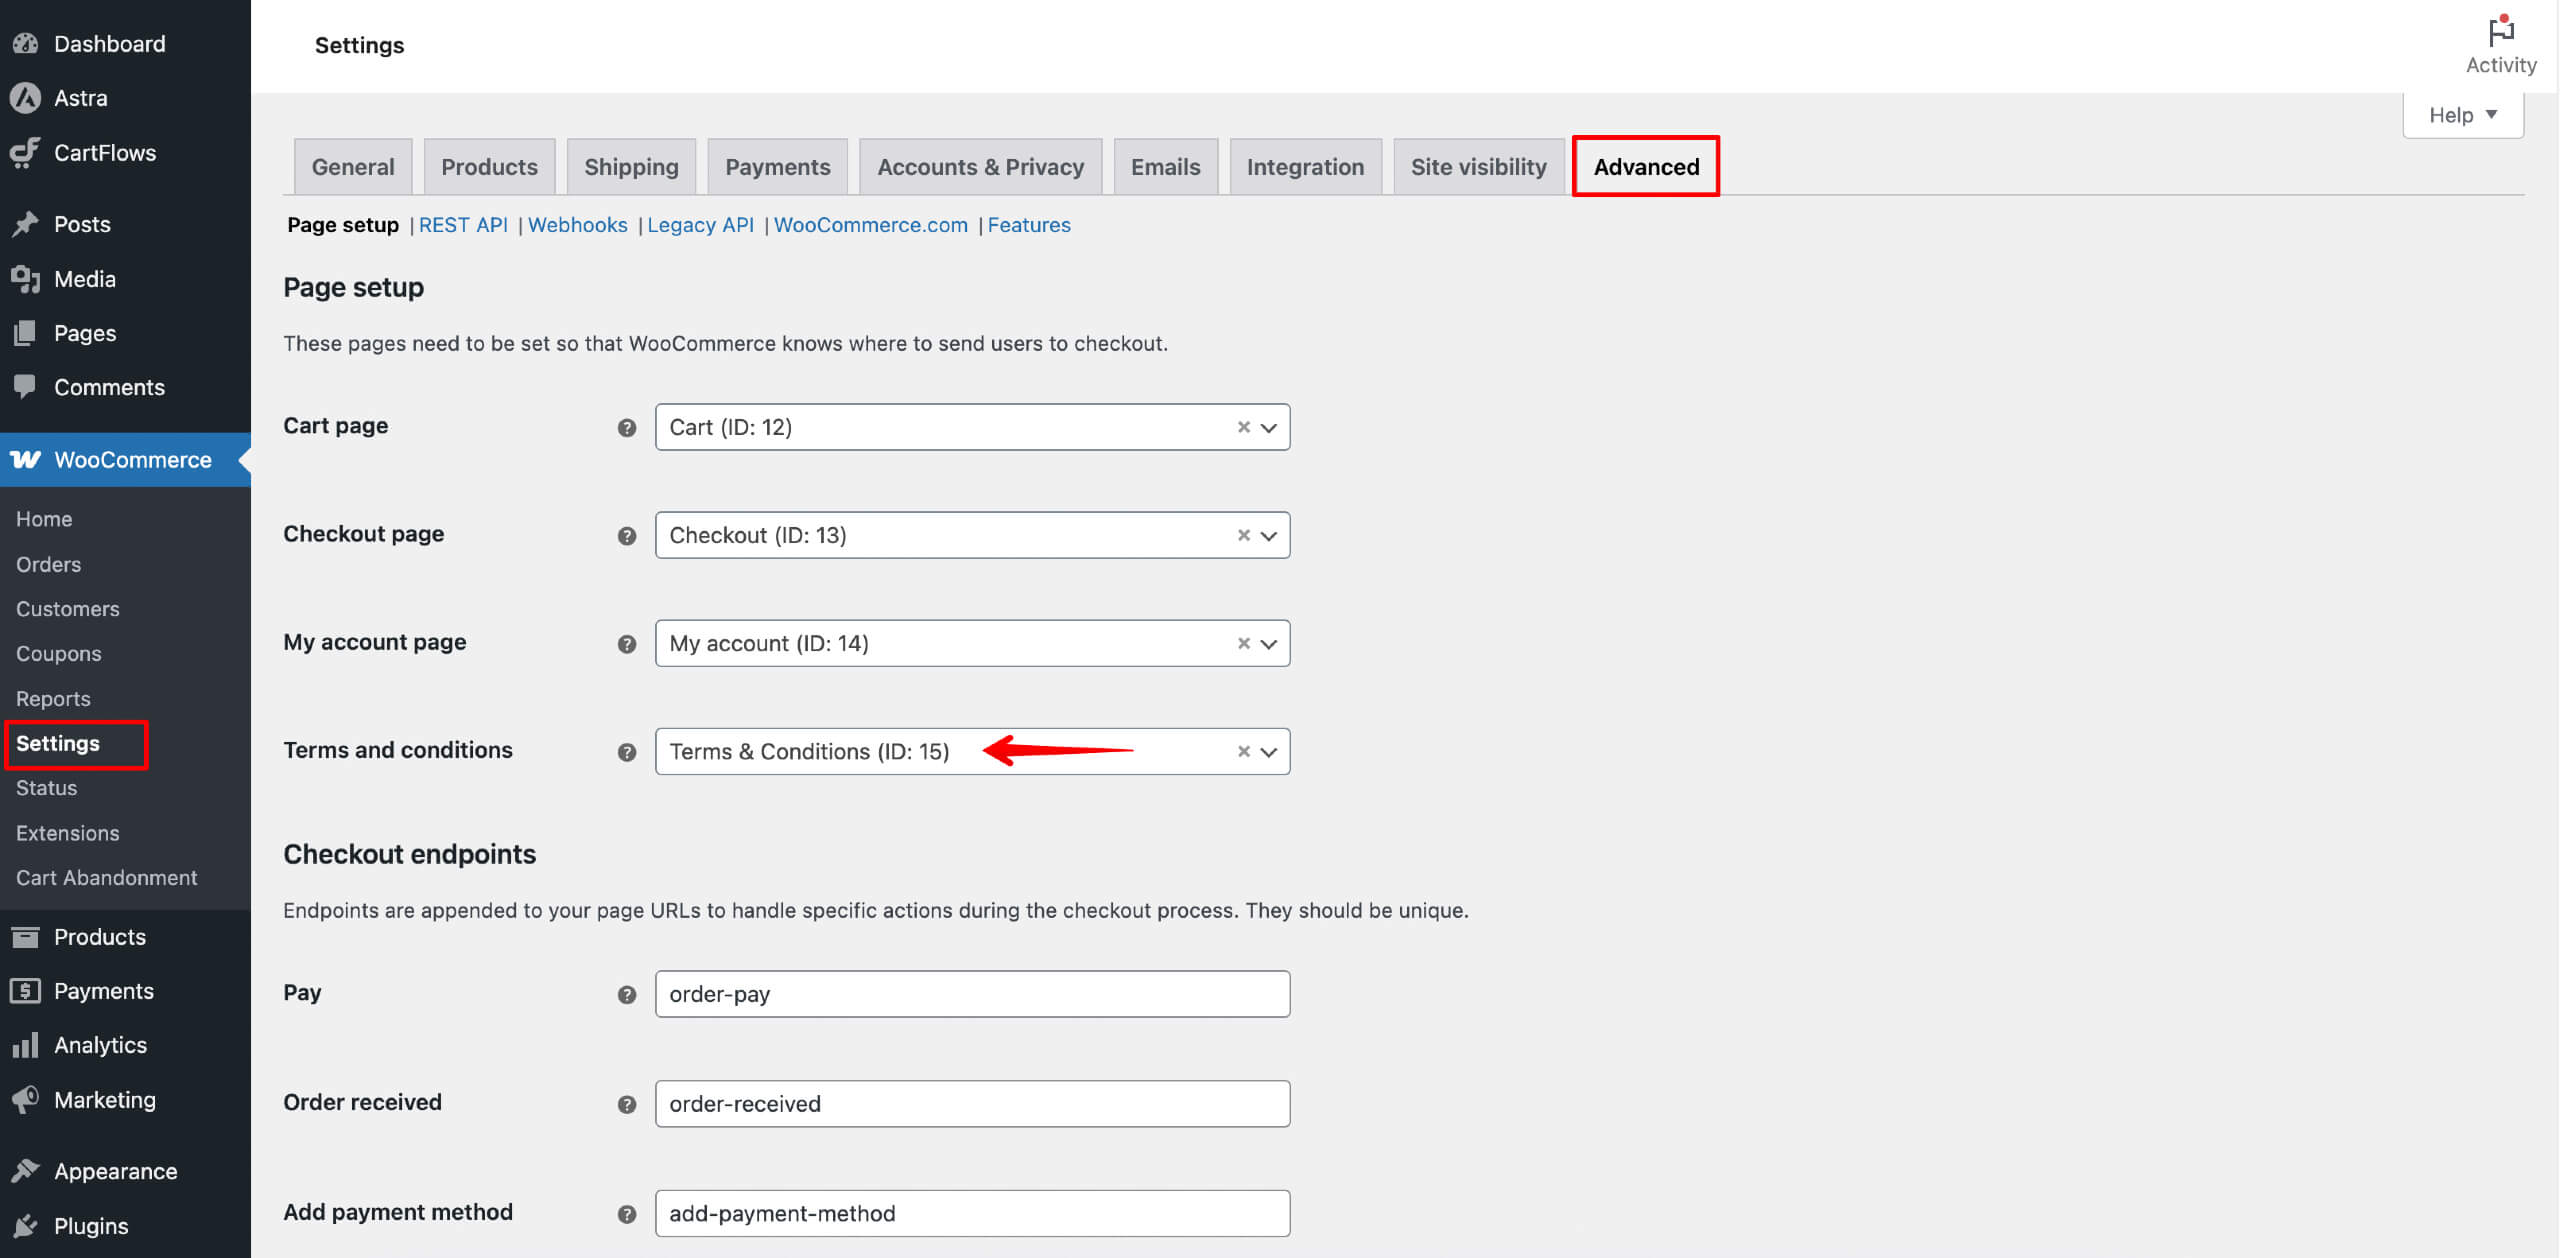Open the Features section link

coord(1029,225)
